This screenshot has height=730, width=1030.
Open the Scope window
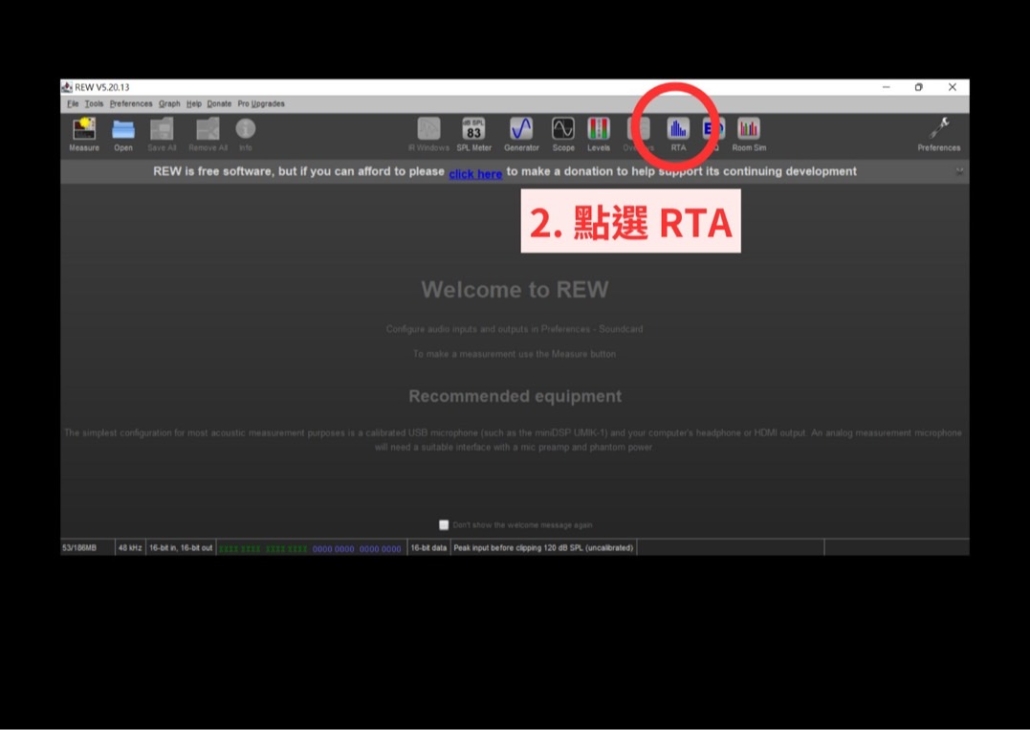coord(563,130)
